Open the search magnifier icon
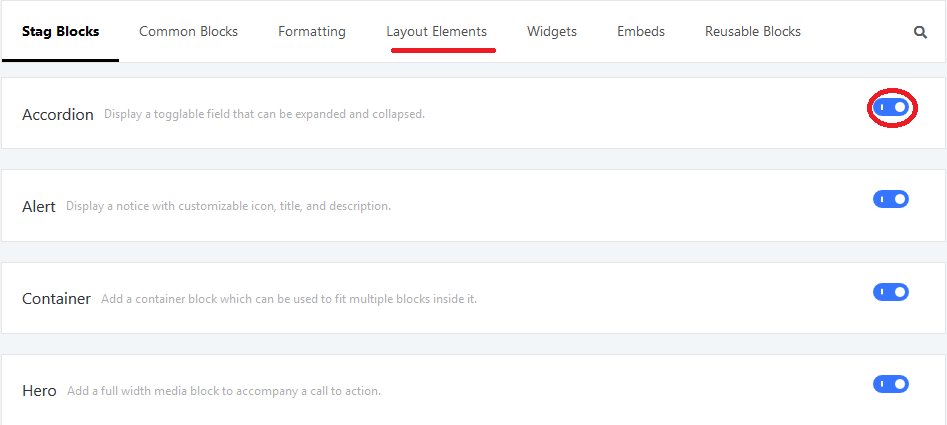Viewport: 947px width, 425px height. [920, 33]
